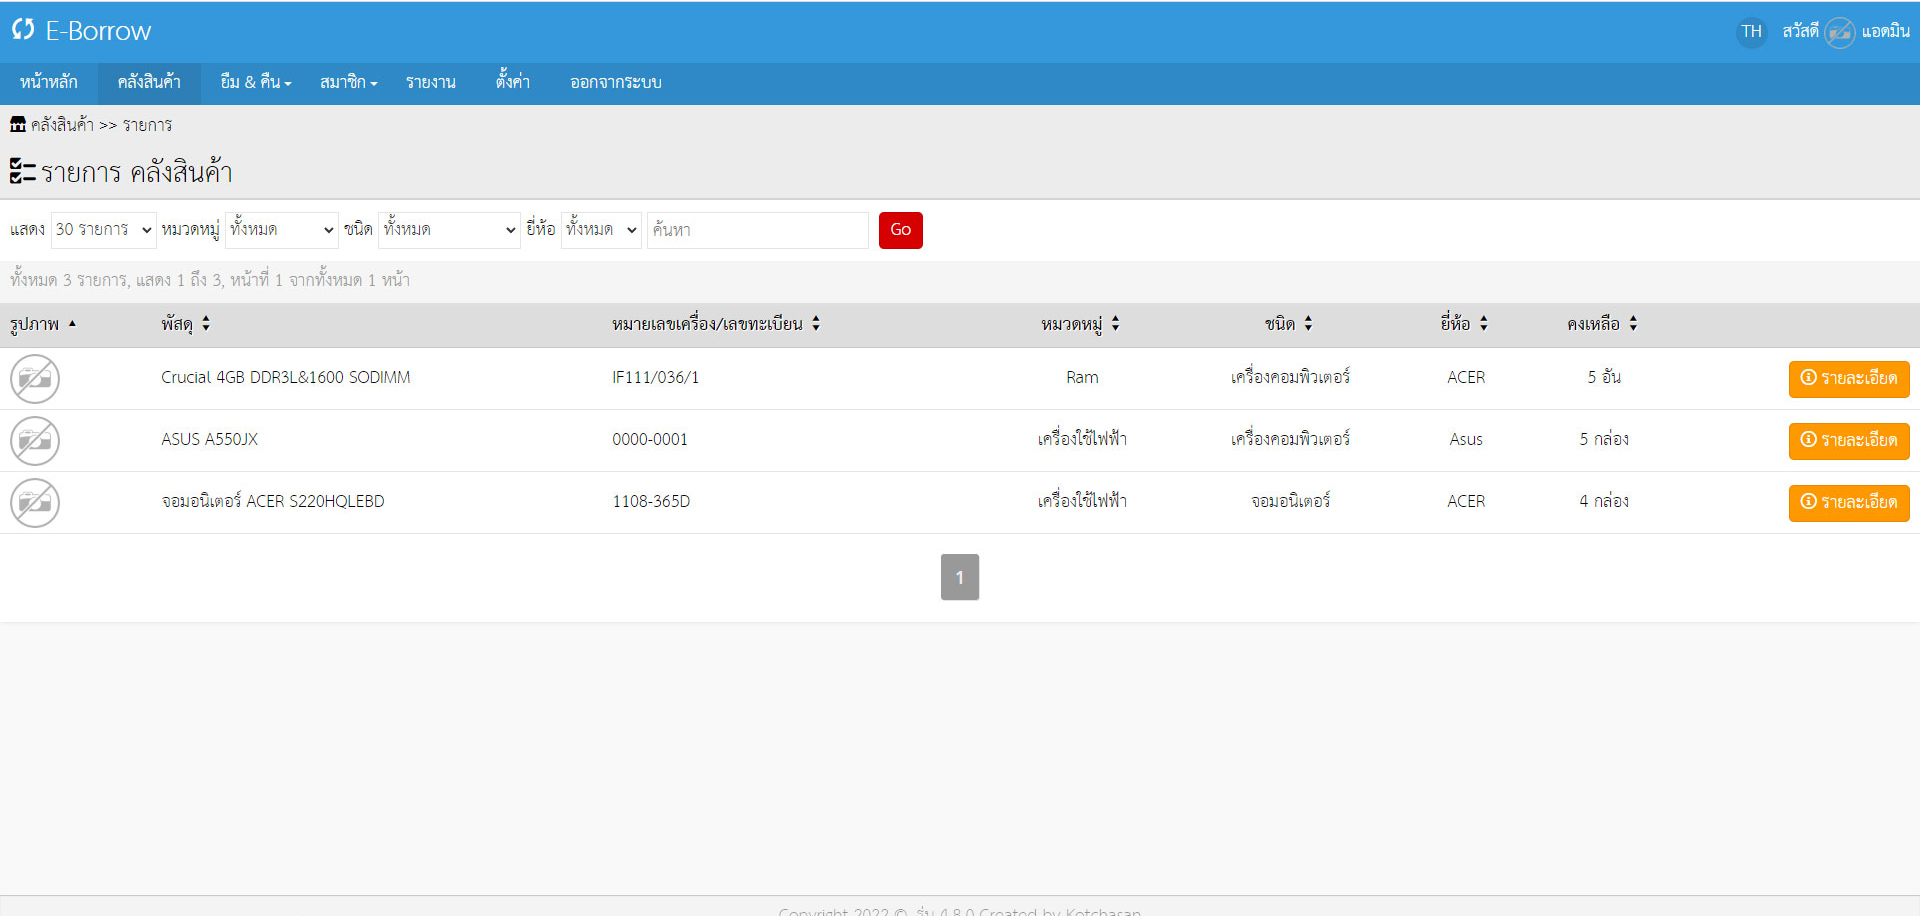
Task: Click the ค้นหา search input field
Action: click(757, 230)
